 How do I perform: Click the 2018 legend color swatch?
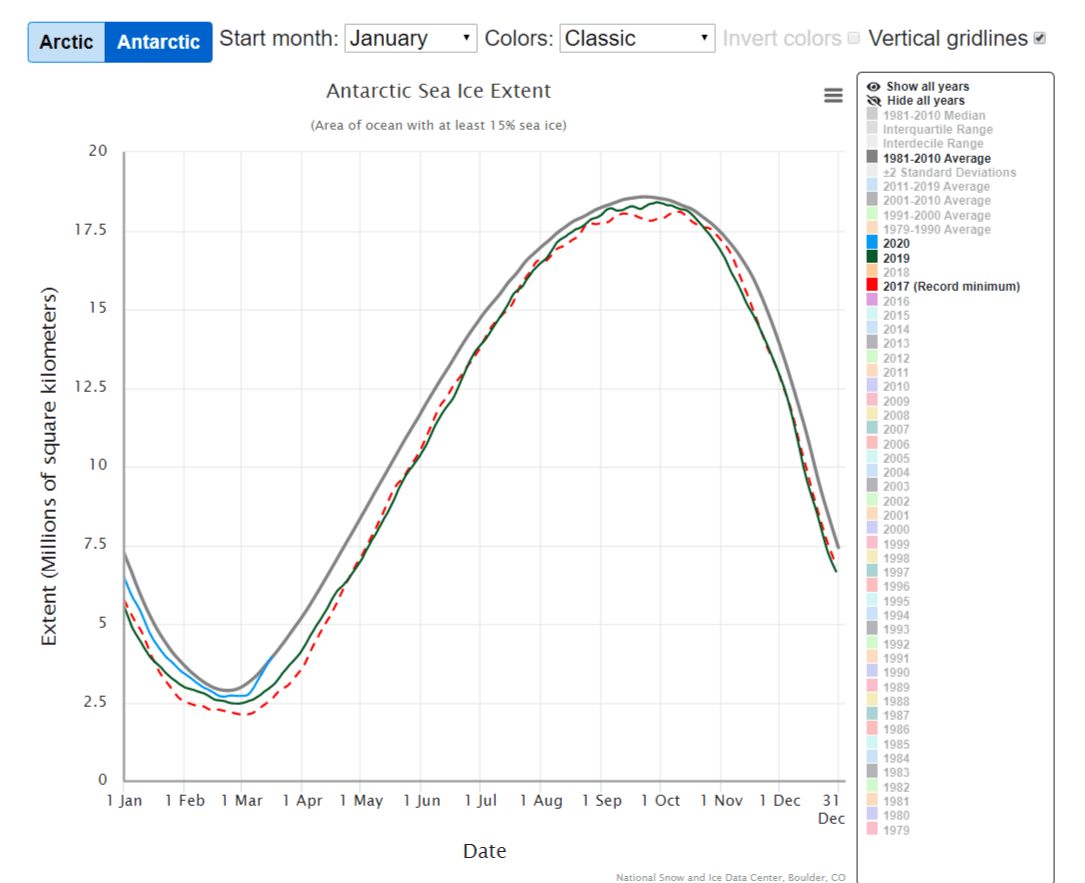pyautogui.click(x=874, y=272)
